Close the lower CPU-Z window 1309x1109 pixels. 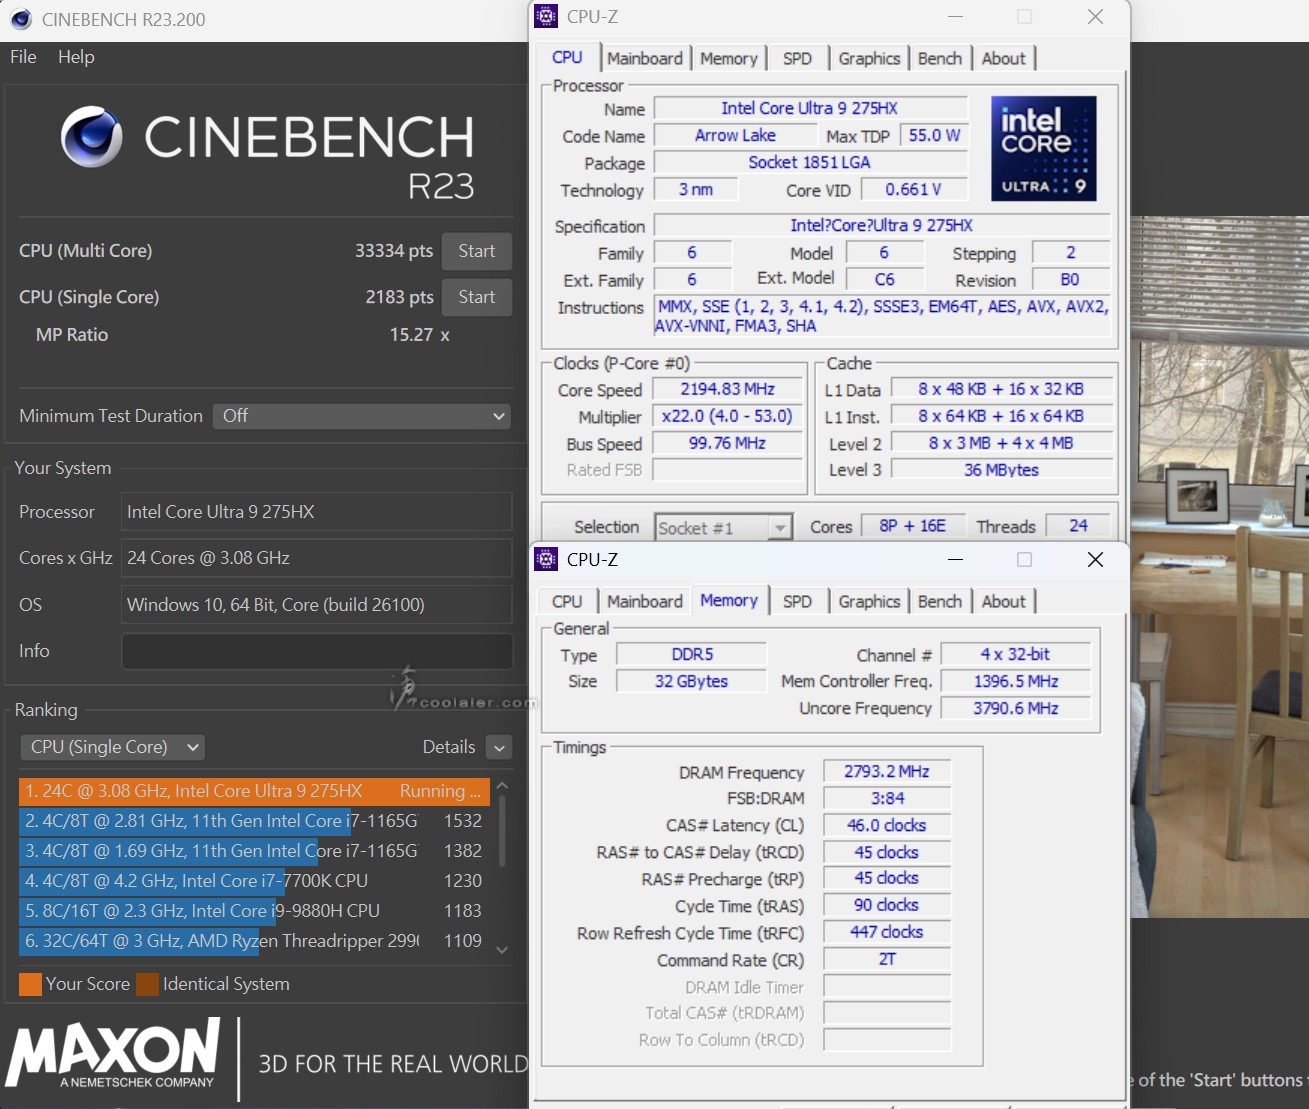pos(1095,560)
